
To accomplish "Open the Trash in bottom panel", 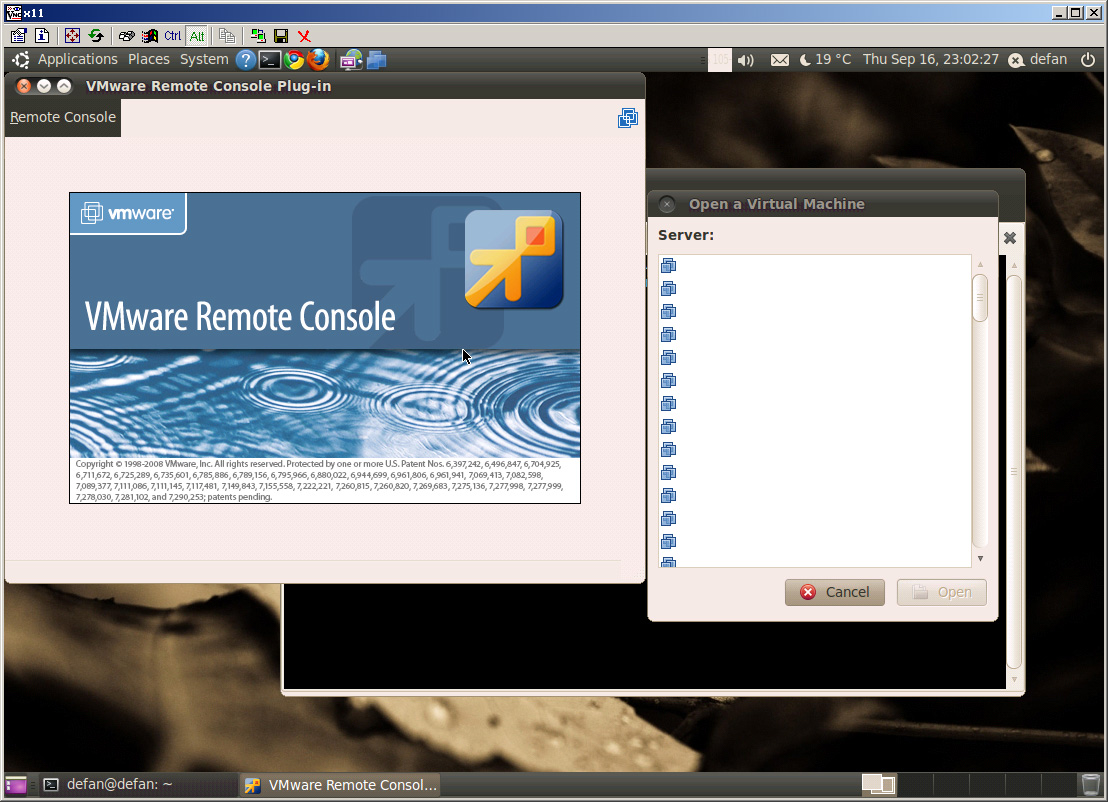I will (x=1091, y=784).
